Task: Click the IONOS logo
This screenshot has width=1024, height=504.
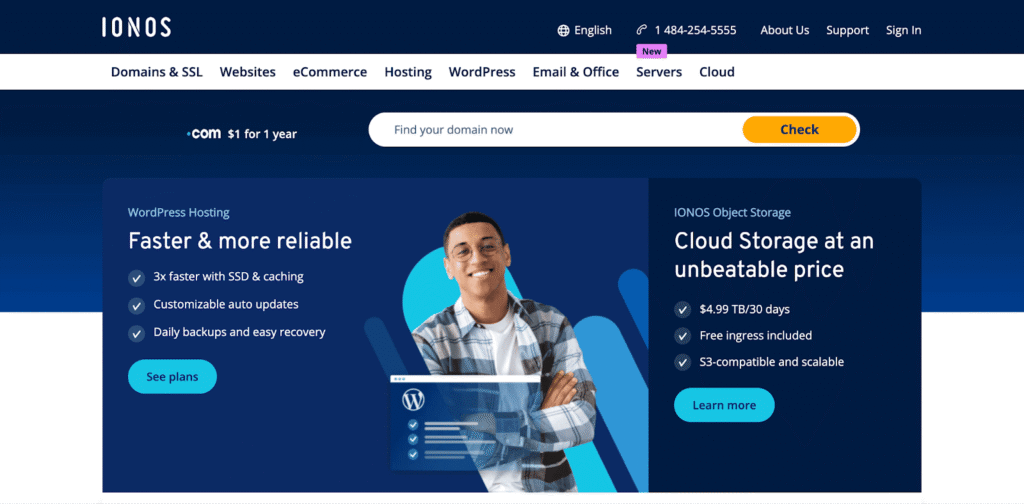Action: (x=136, y=27)
